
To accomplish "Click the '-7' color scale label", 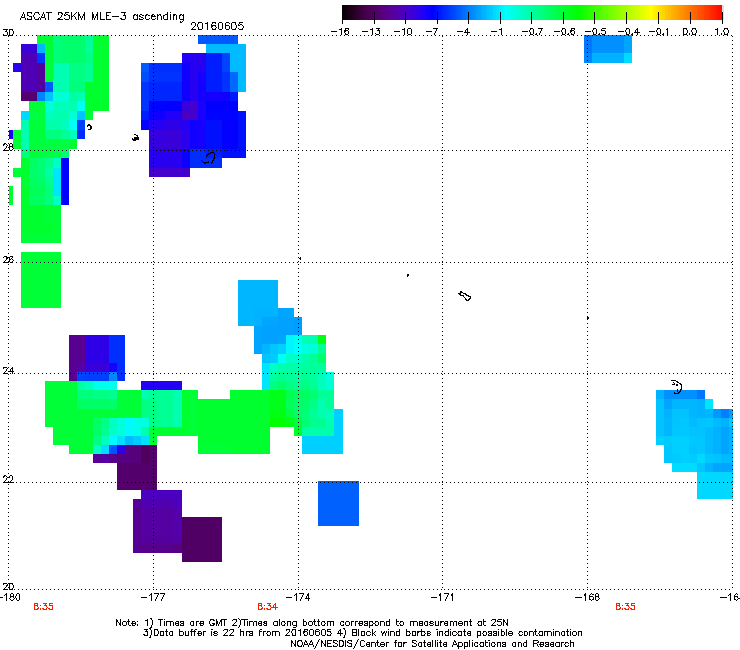I will tap(433, 32).
